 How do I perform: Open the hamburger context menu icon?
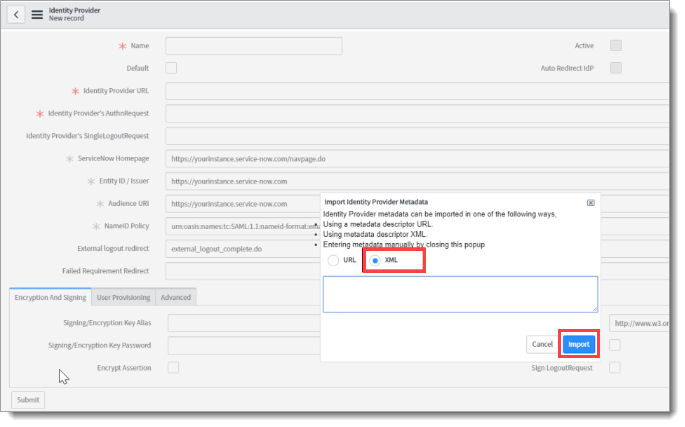[x=37, y=15]
